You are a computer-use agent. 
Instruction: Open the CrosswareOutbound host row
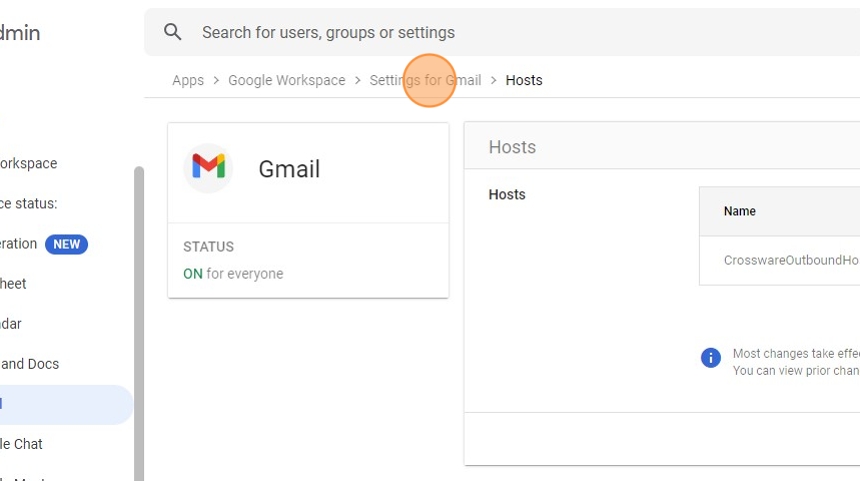click(790, 260)
